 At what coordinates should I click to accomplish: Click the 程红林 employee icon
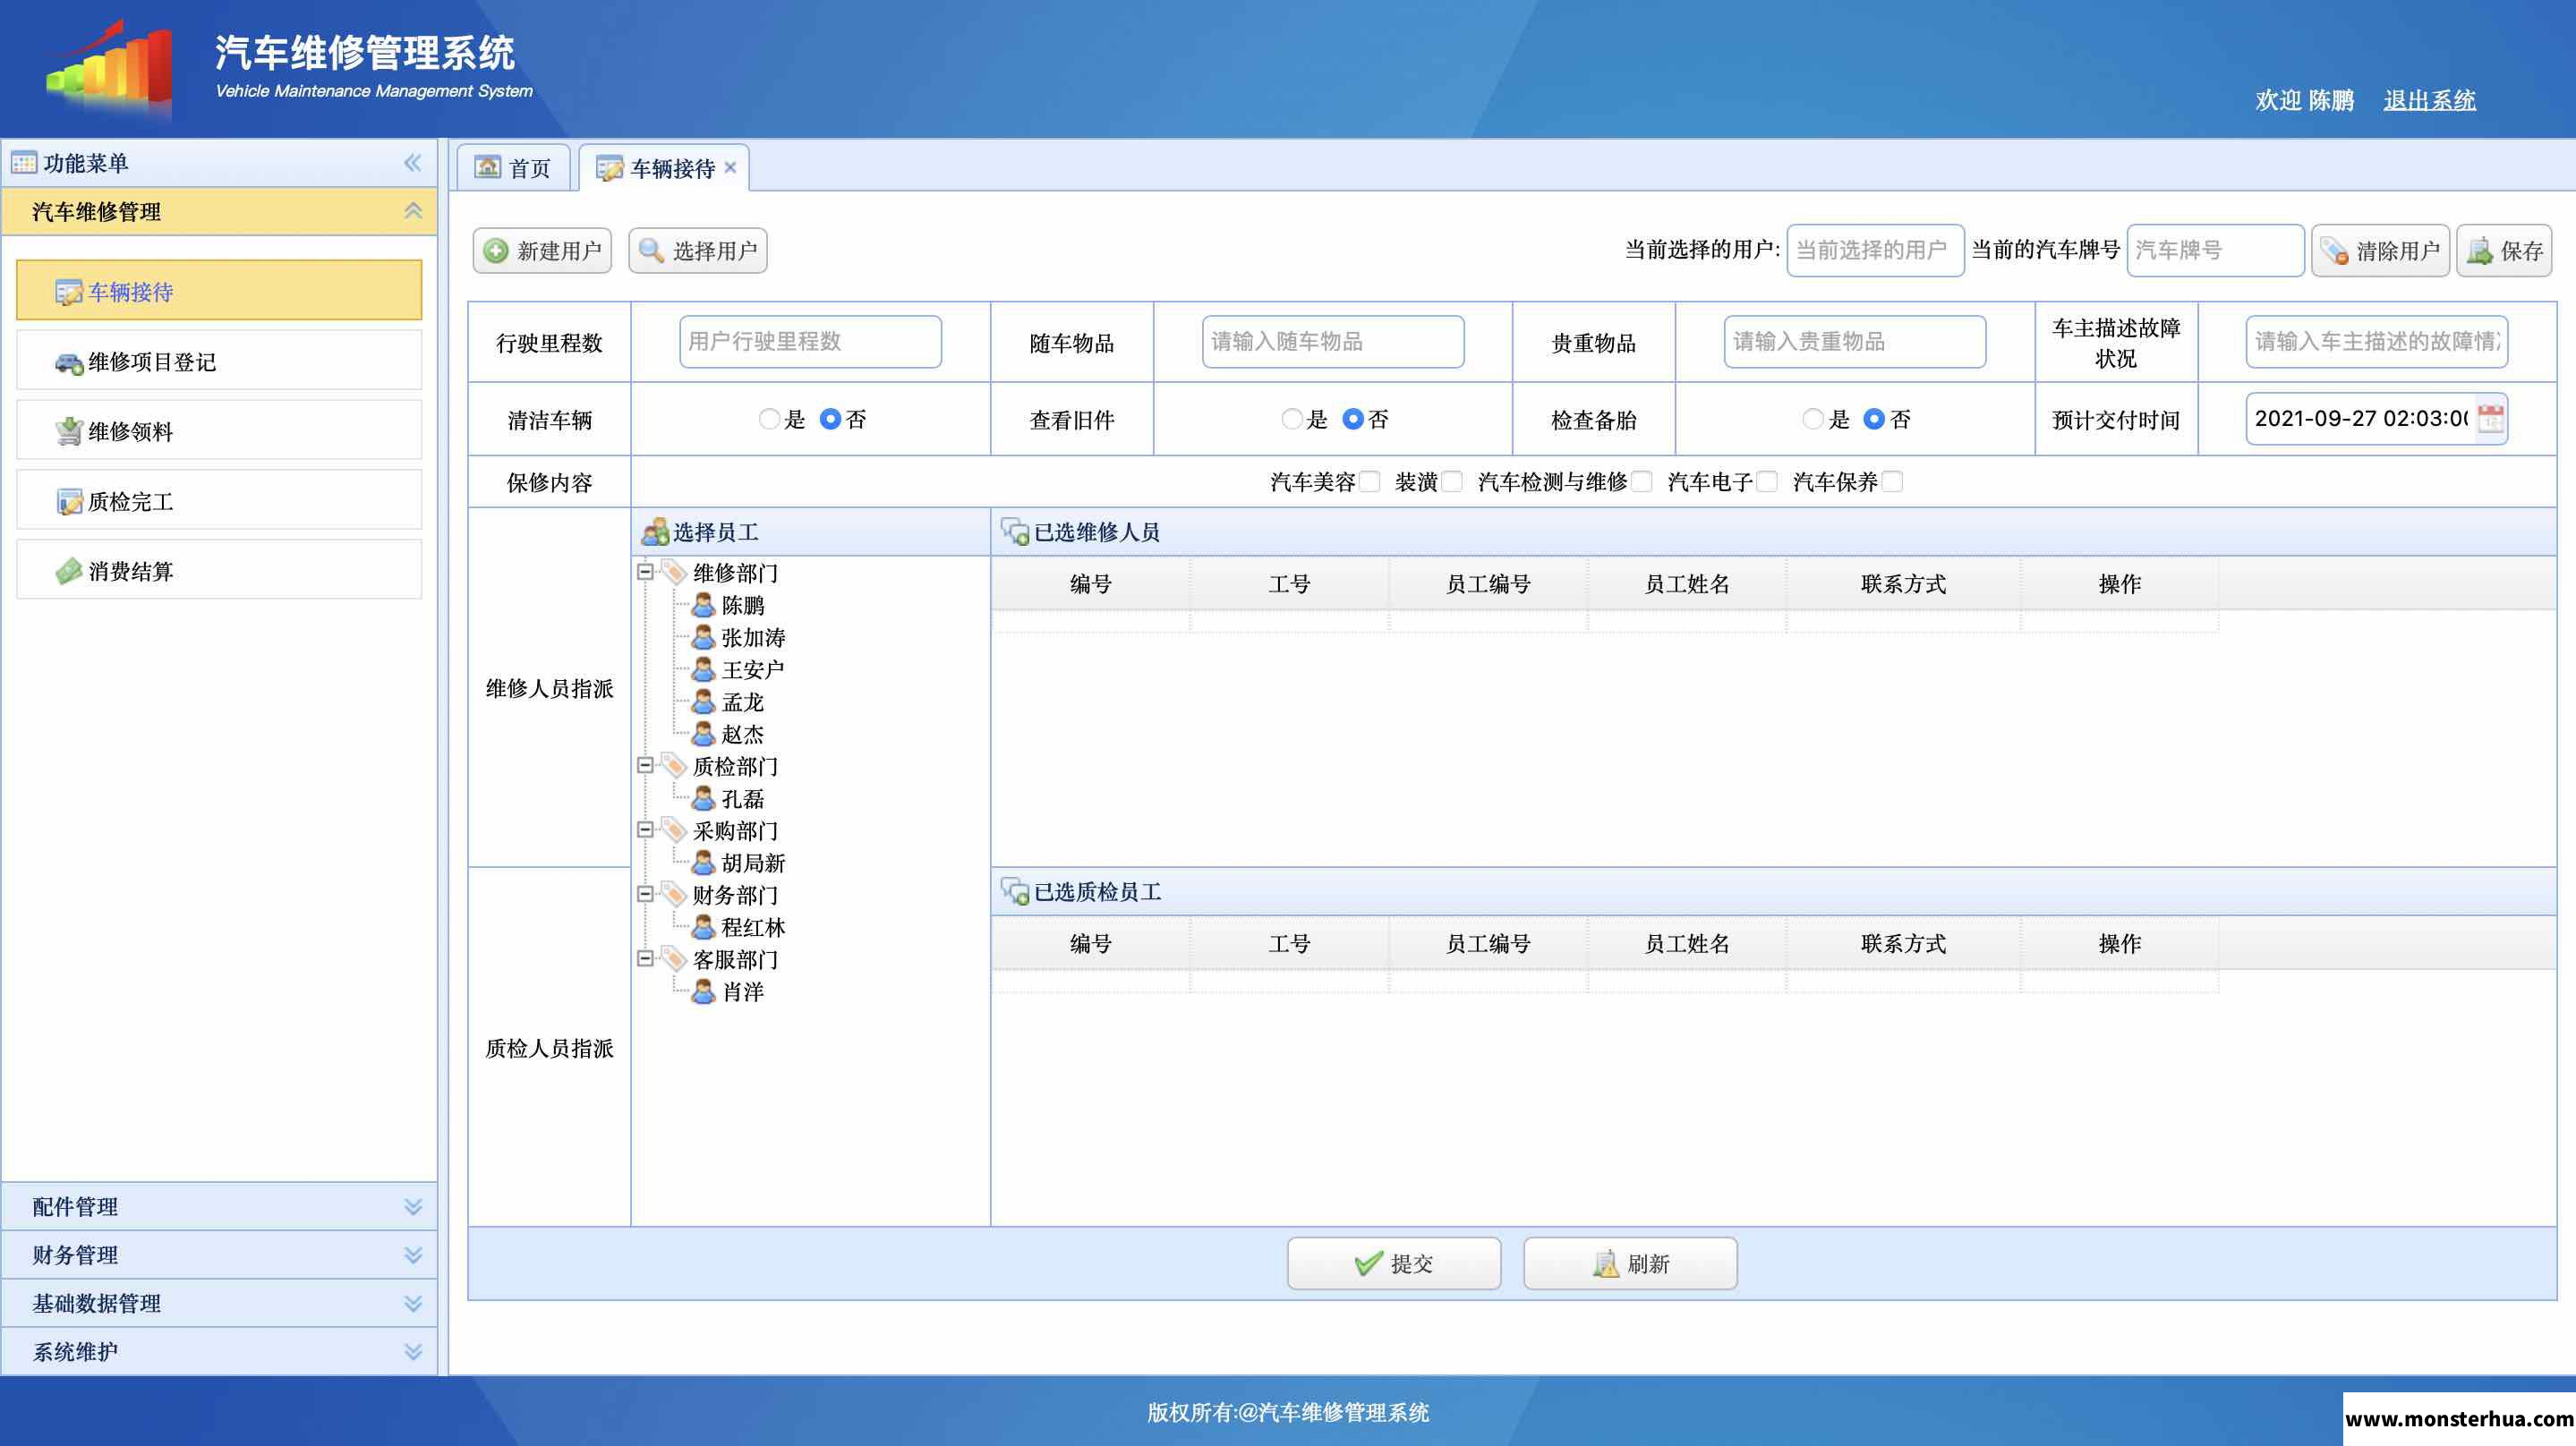(x=703, y=927)
